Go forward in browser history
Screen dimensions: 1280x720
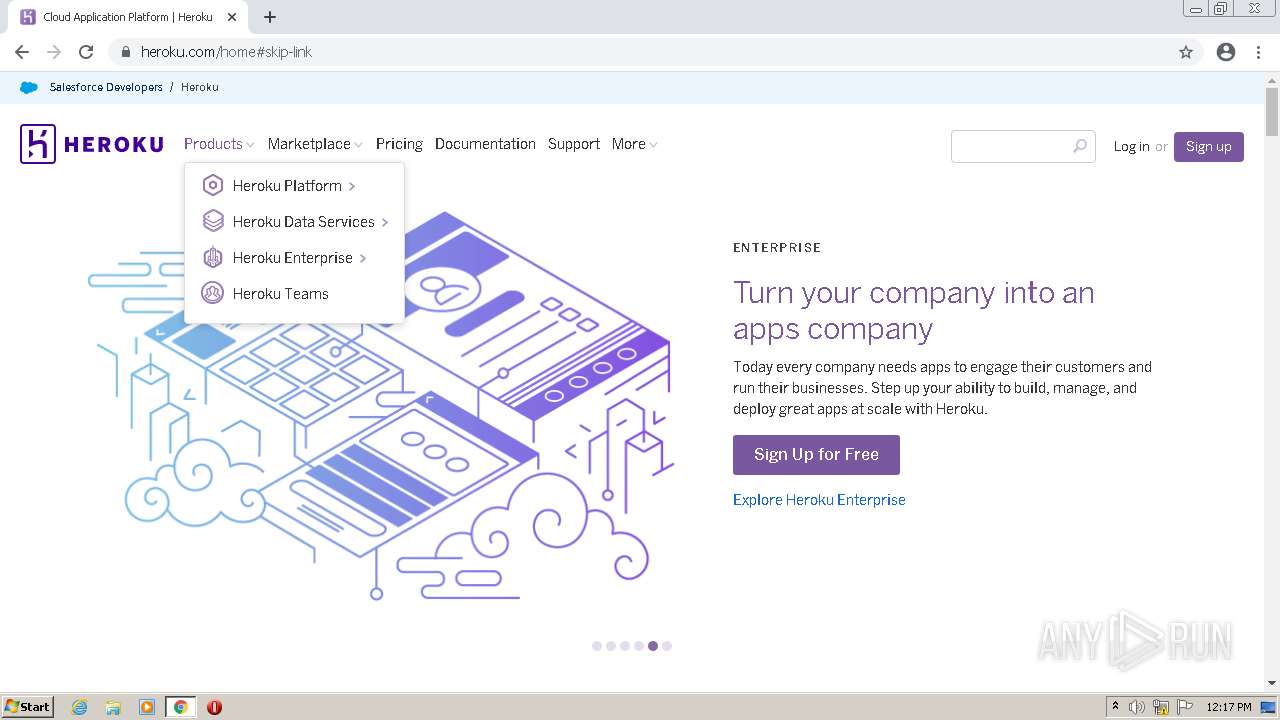pyautogui.click(x=54, y=52)
